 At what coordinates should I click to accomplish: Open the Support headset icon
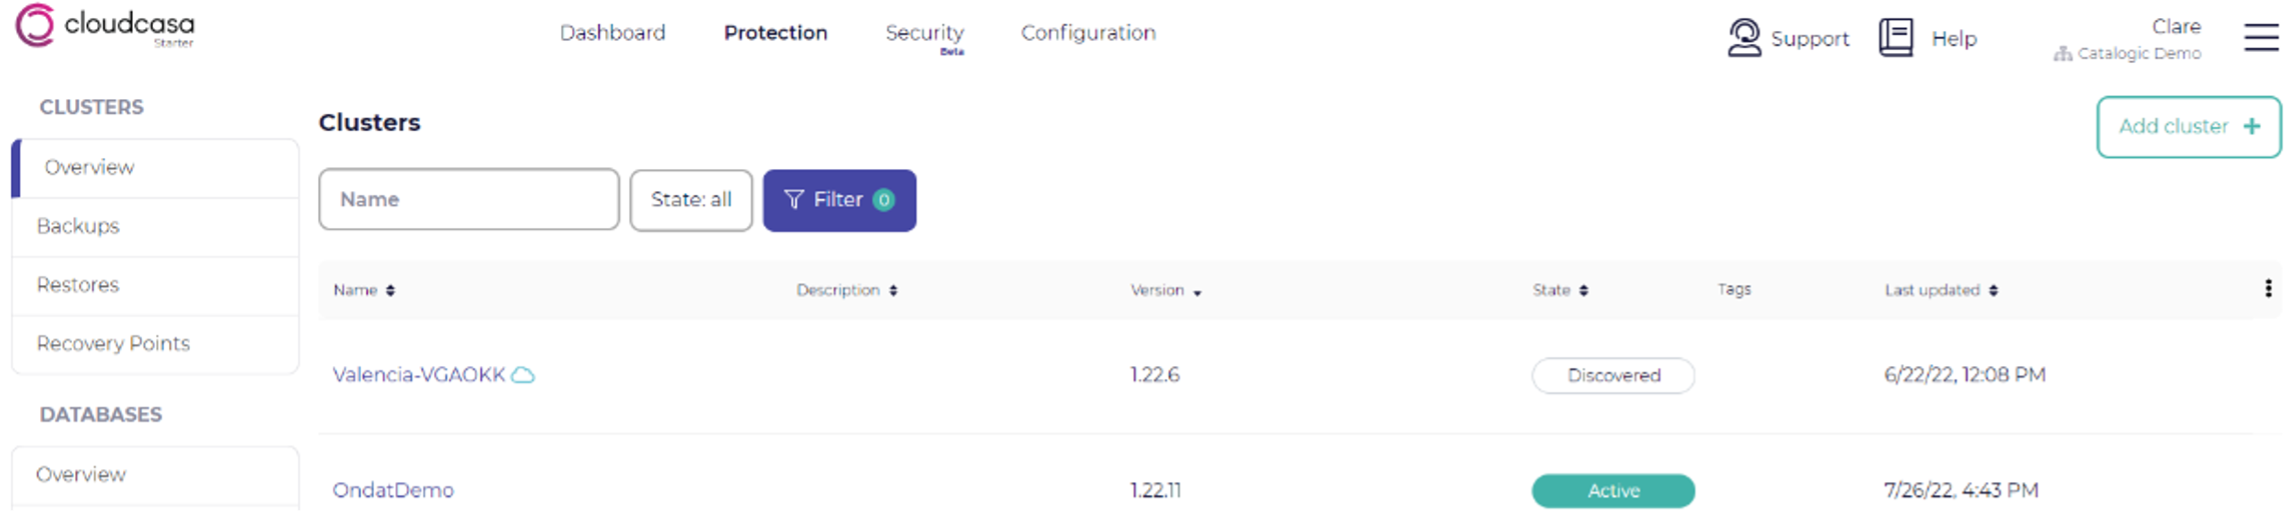[x=1744, y=38]
